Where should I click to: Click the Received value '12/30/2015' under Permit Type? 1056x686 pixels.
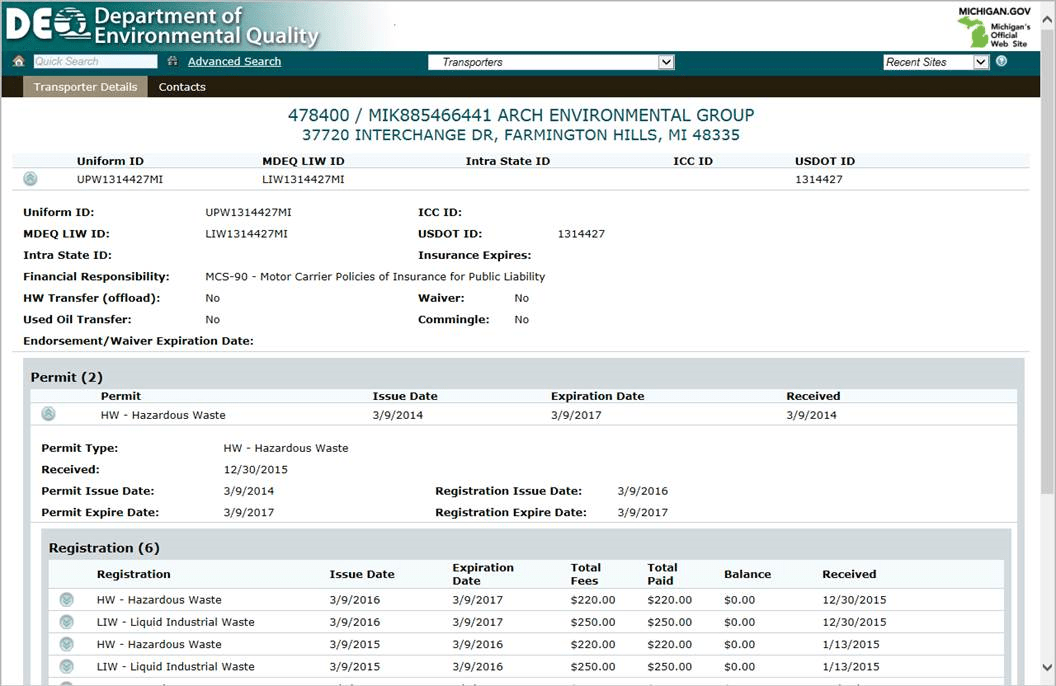255,470
